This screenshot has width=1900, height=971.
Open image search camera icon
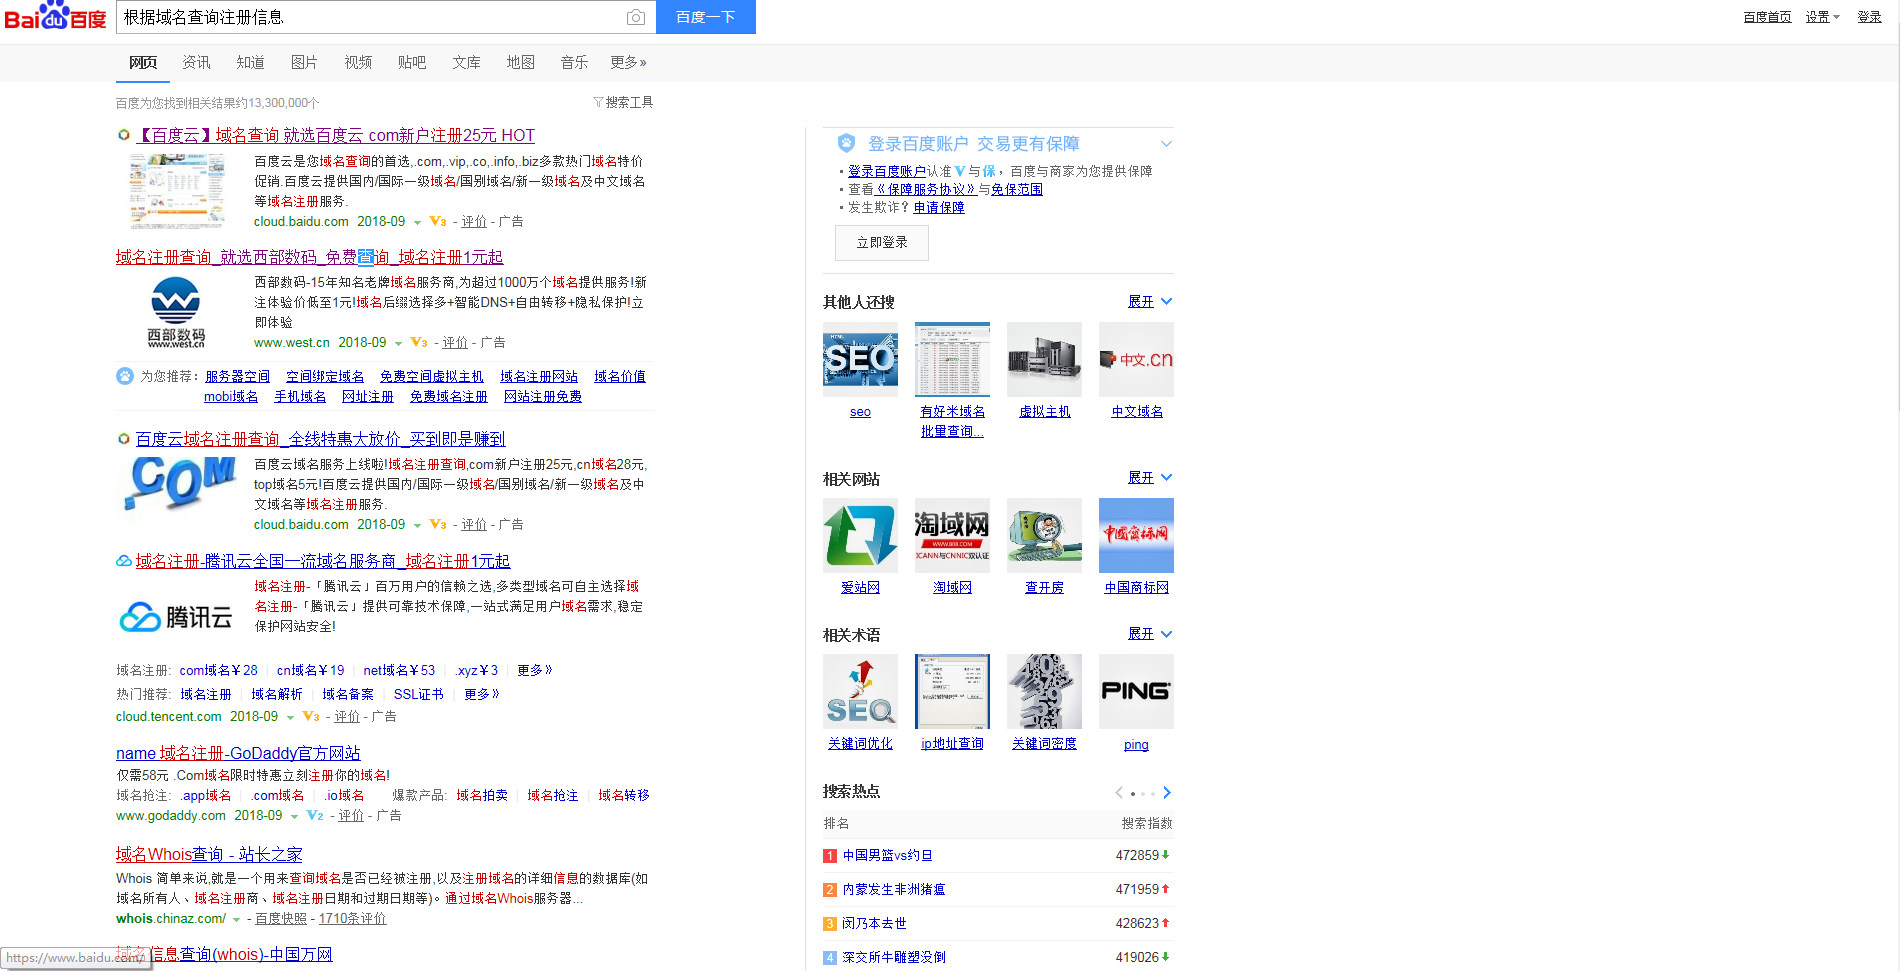(x=635, y=17)
